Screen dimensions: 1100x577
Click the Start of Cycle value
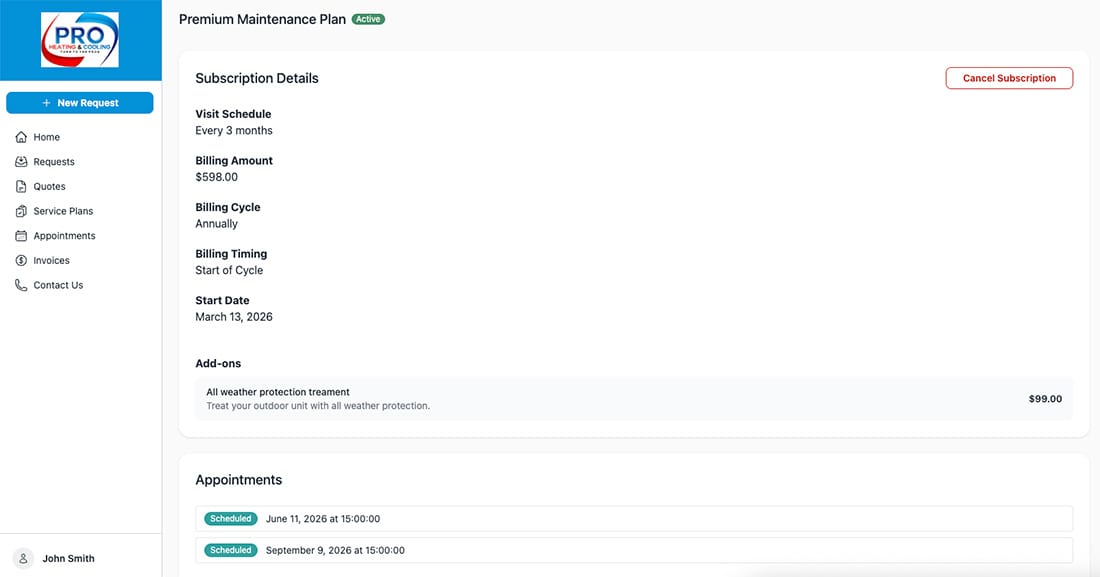point(229,270)
